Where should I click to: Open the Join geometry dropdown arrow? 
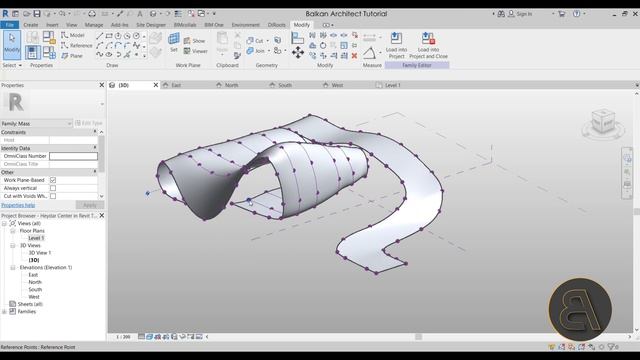pos(269,51)
